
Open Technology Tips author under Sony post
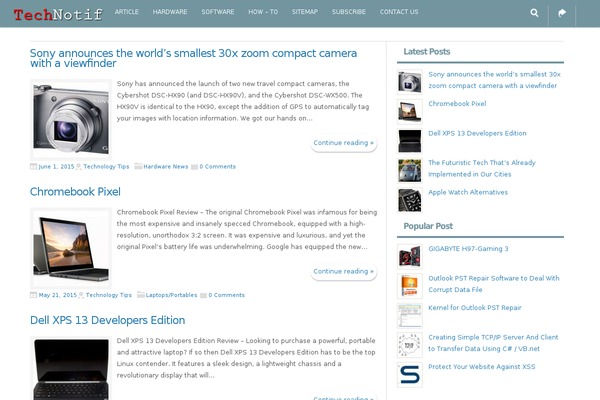tap(106, 167)
